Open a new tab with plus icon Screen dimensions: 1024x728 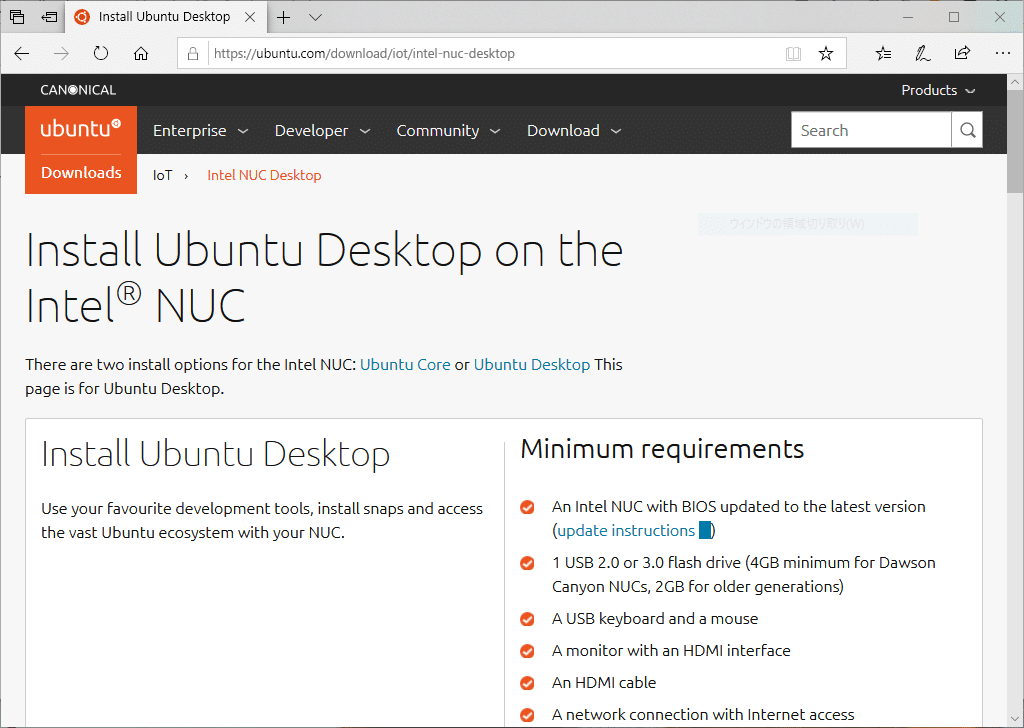click(283, 18)
